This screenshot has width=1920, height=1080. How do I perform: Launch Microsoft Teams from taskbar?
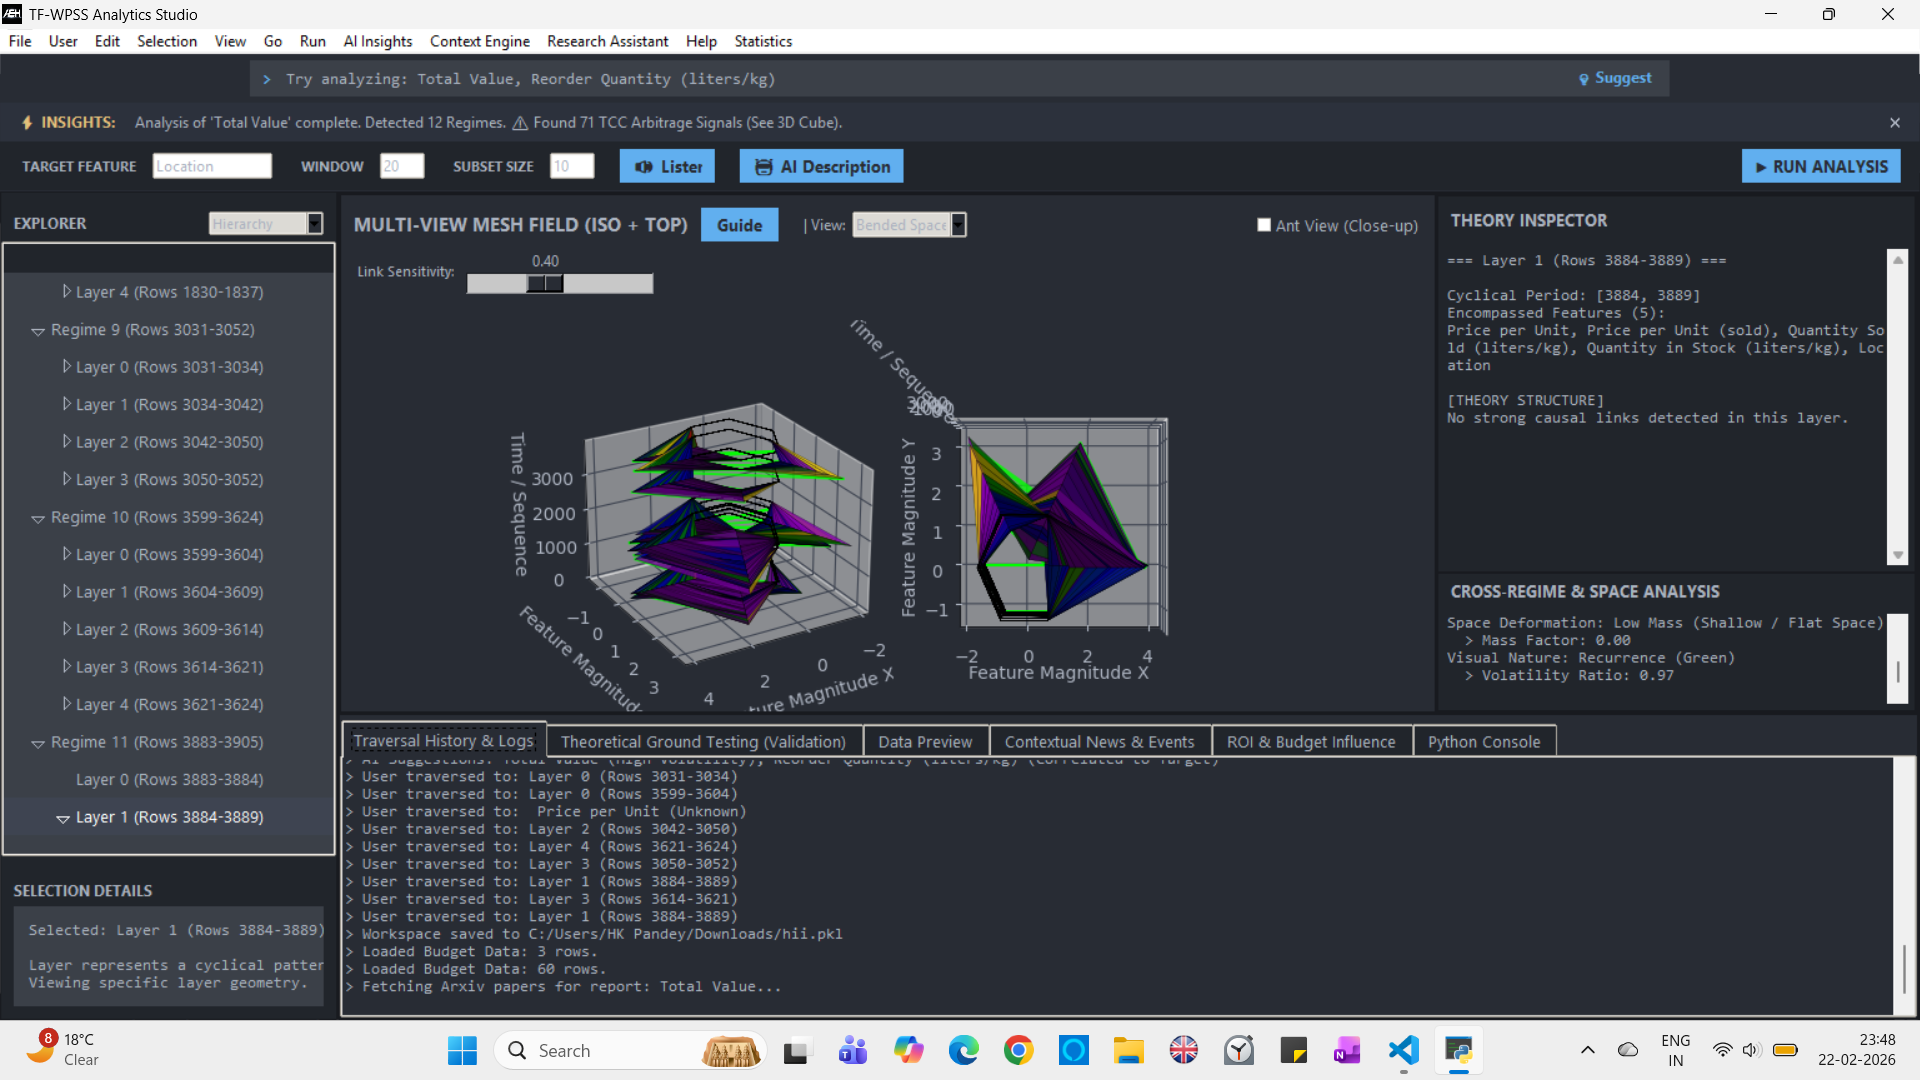(852, 1050)
